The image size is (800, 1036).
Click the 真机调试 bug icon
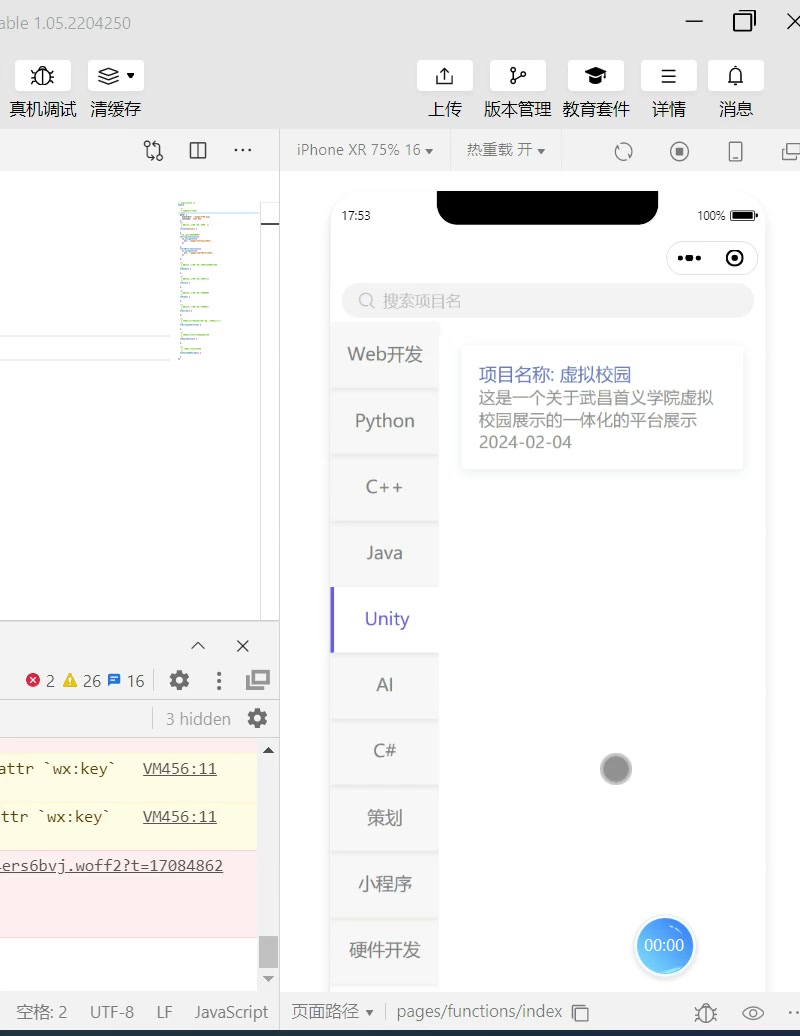[42, 76]
